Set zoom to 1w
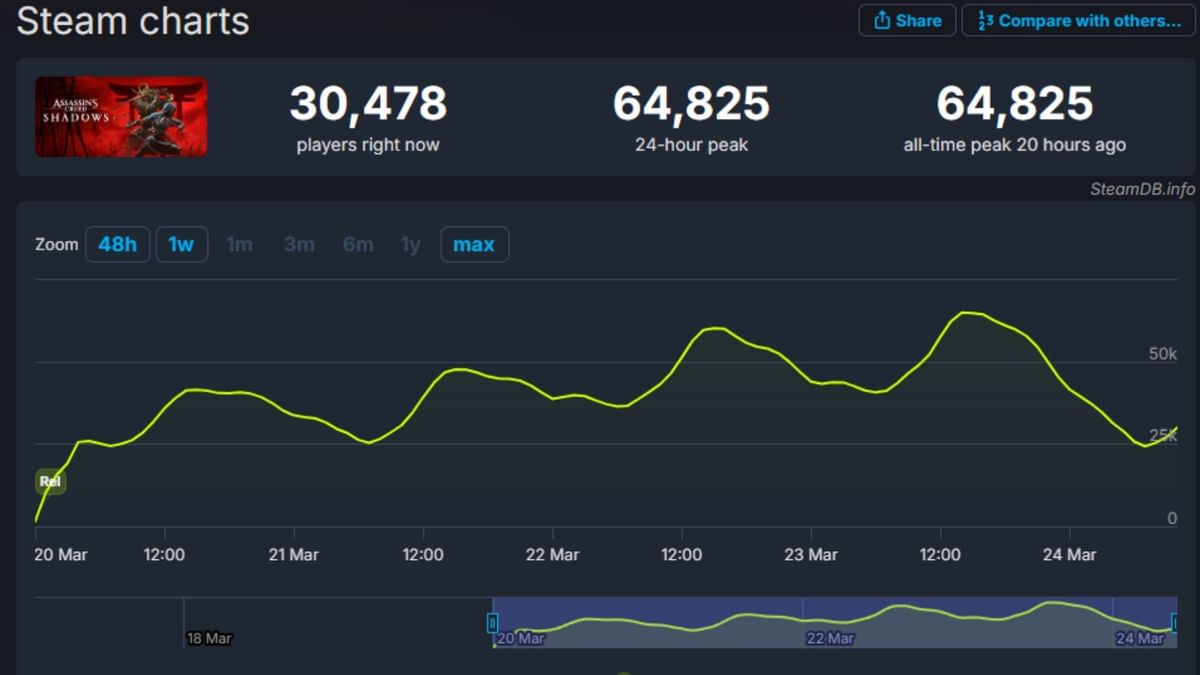Viewport: 1200px width, 675px height. pos(181,244)
